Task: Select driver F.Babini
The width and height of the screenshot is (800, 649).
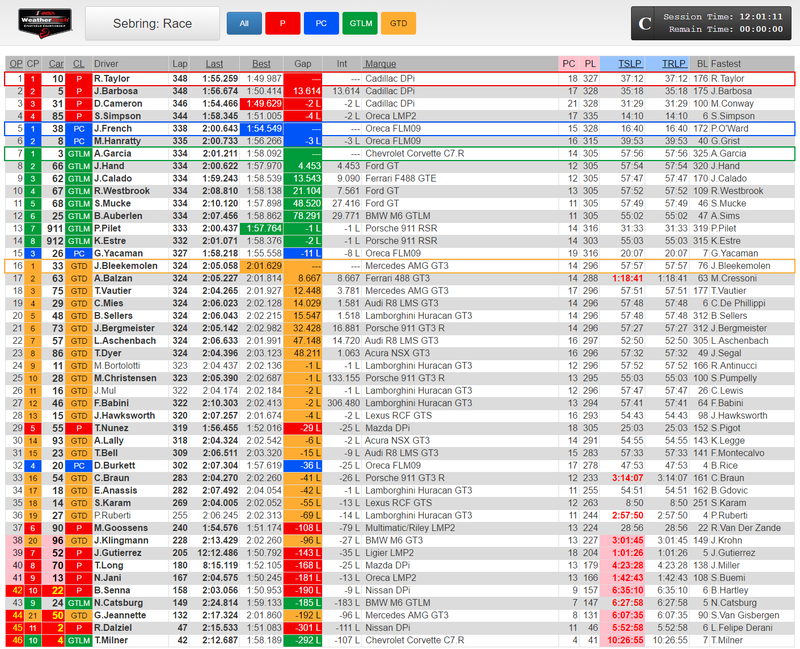Action: pyautogui.click(x=111, y=404)
